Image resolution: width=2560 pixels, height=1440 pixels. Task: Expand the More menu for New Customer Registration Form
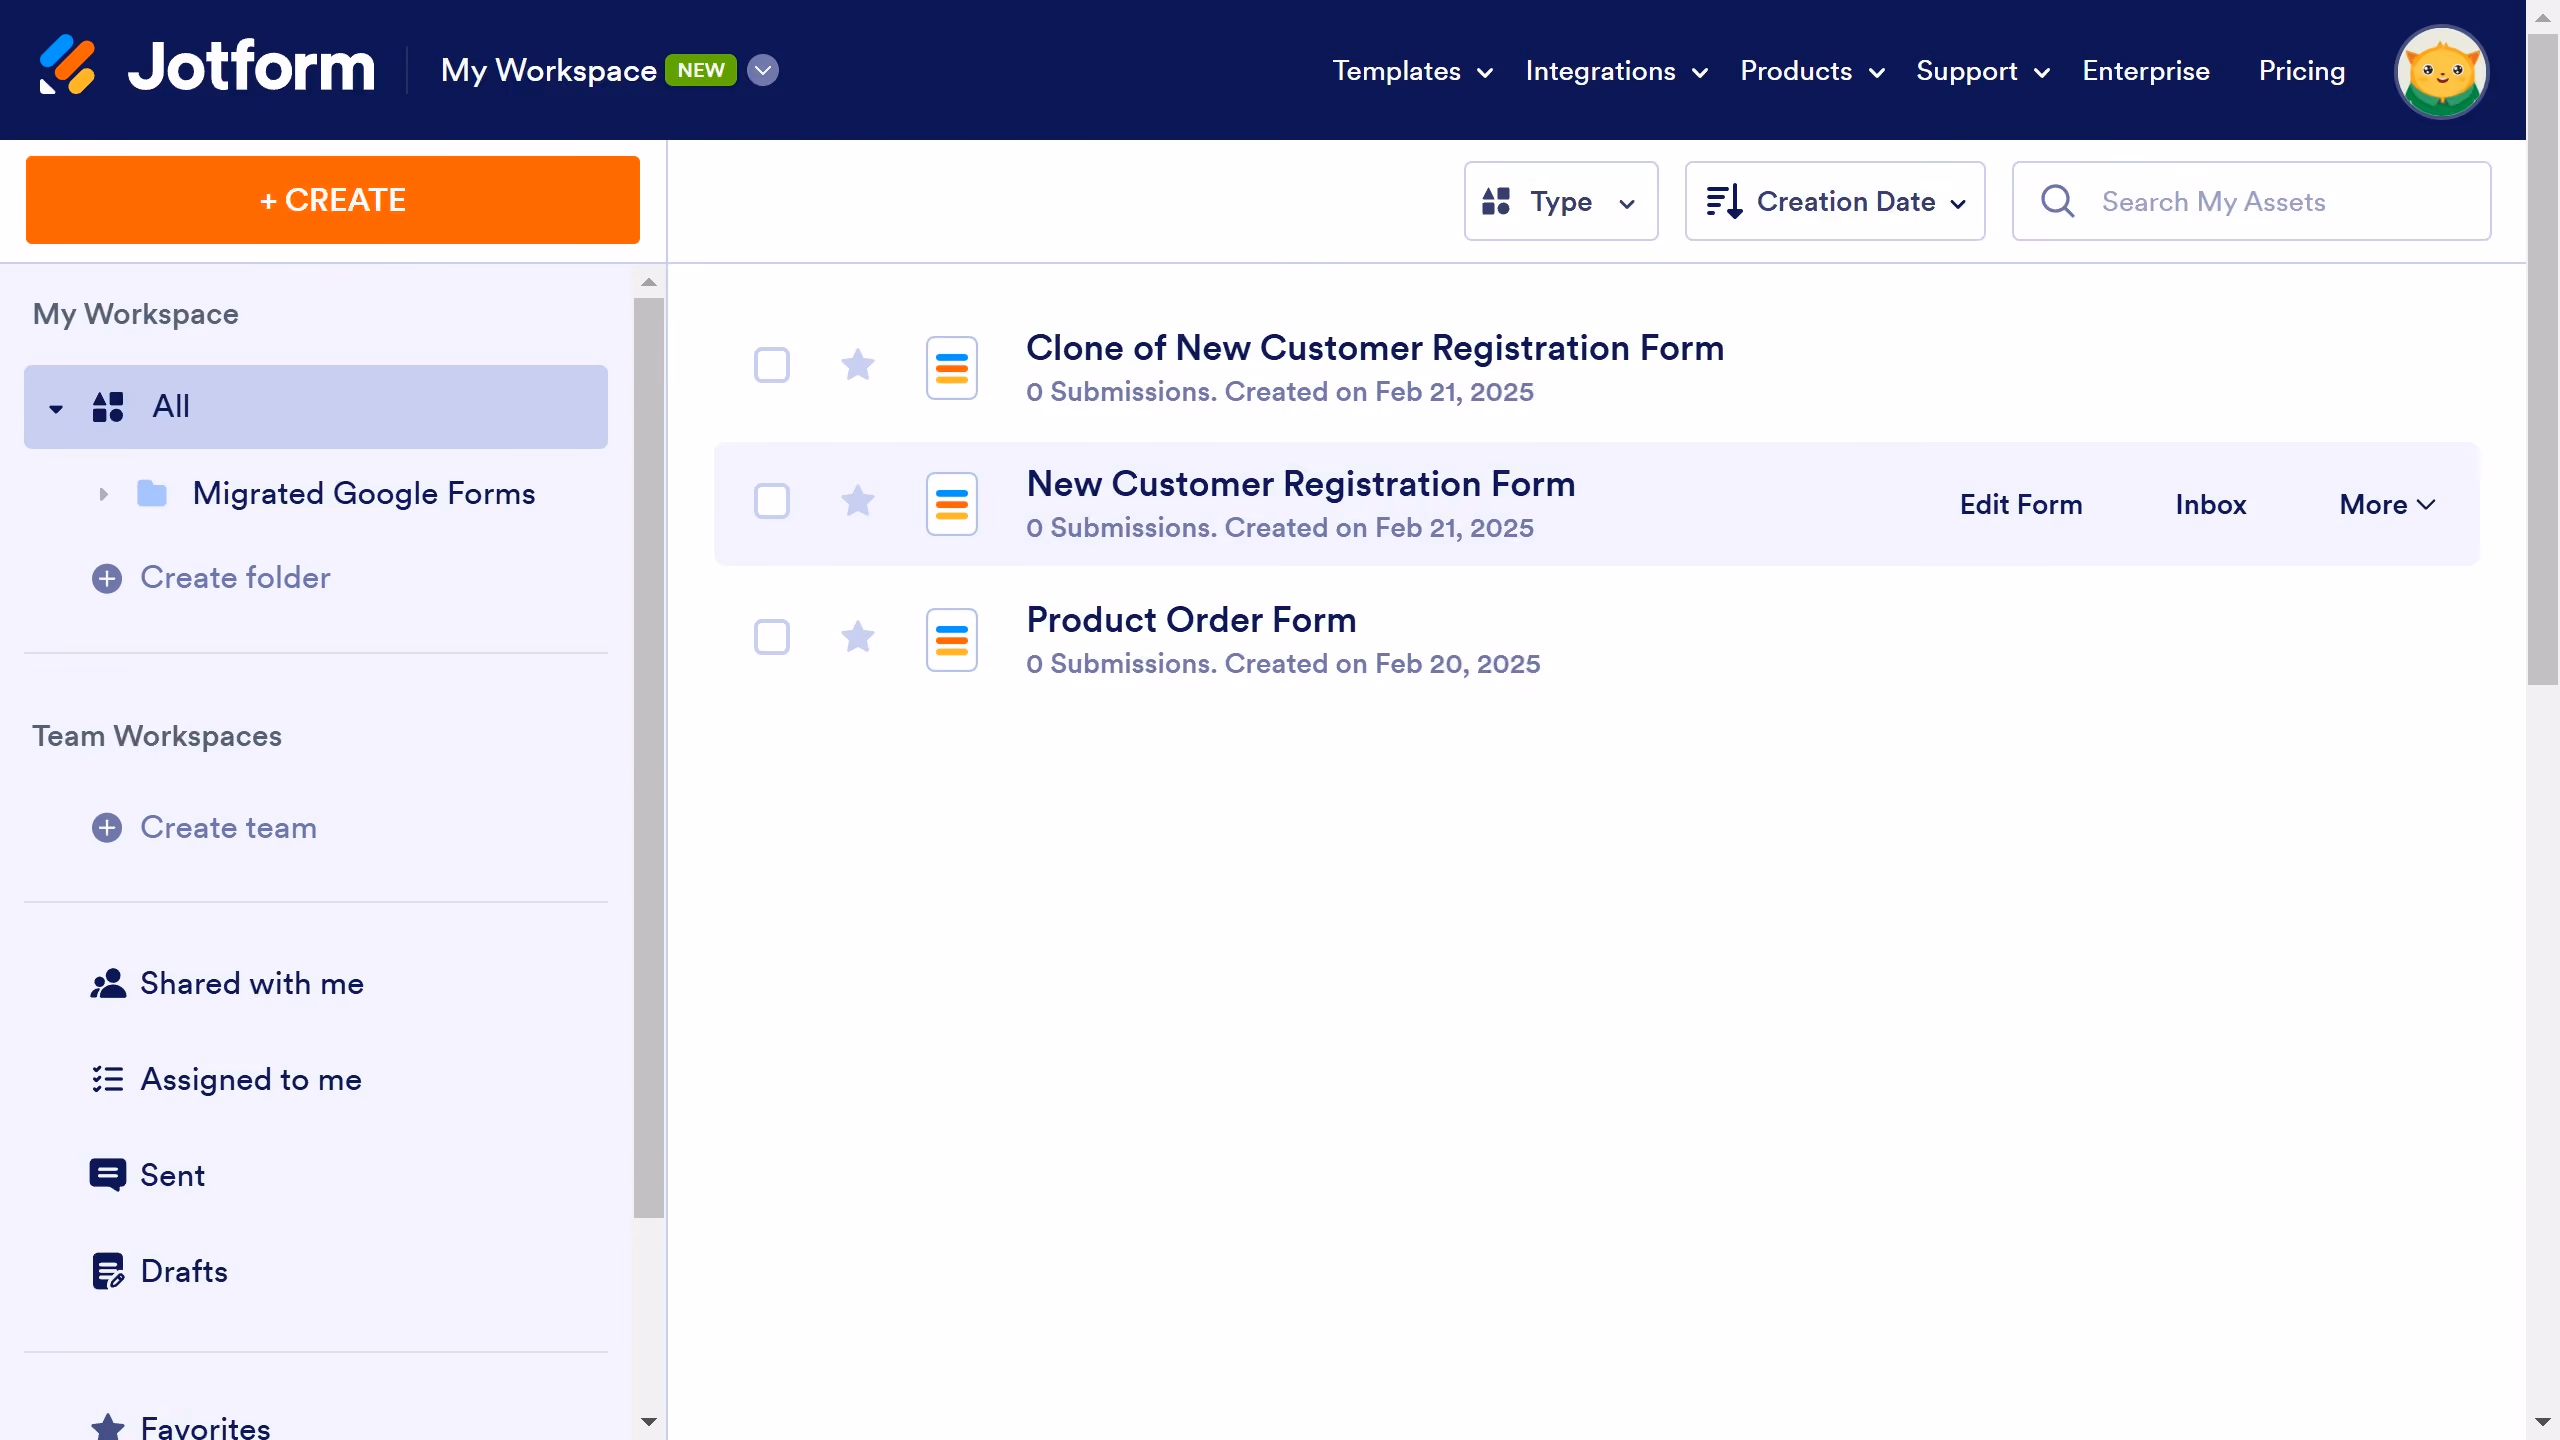[2387, 504]
